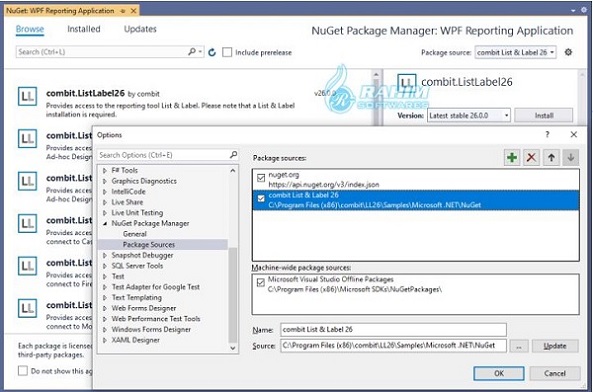Screen dimensions: 593x392
Task: Click the Source path input field
Action: pos(393,346)
